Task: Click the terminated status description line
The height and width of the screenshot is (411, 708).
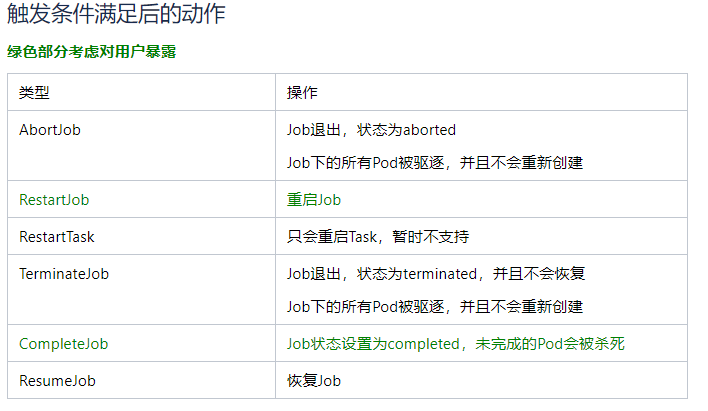Action: click(x=436, y=274)
